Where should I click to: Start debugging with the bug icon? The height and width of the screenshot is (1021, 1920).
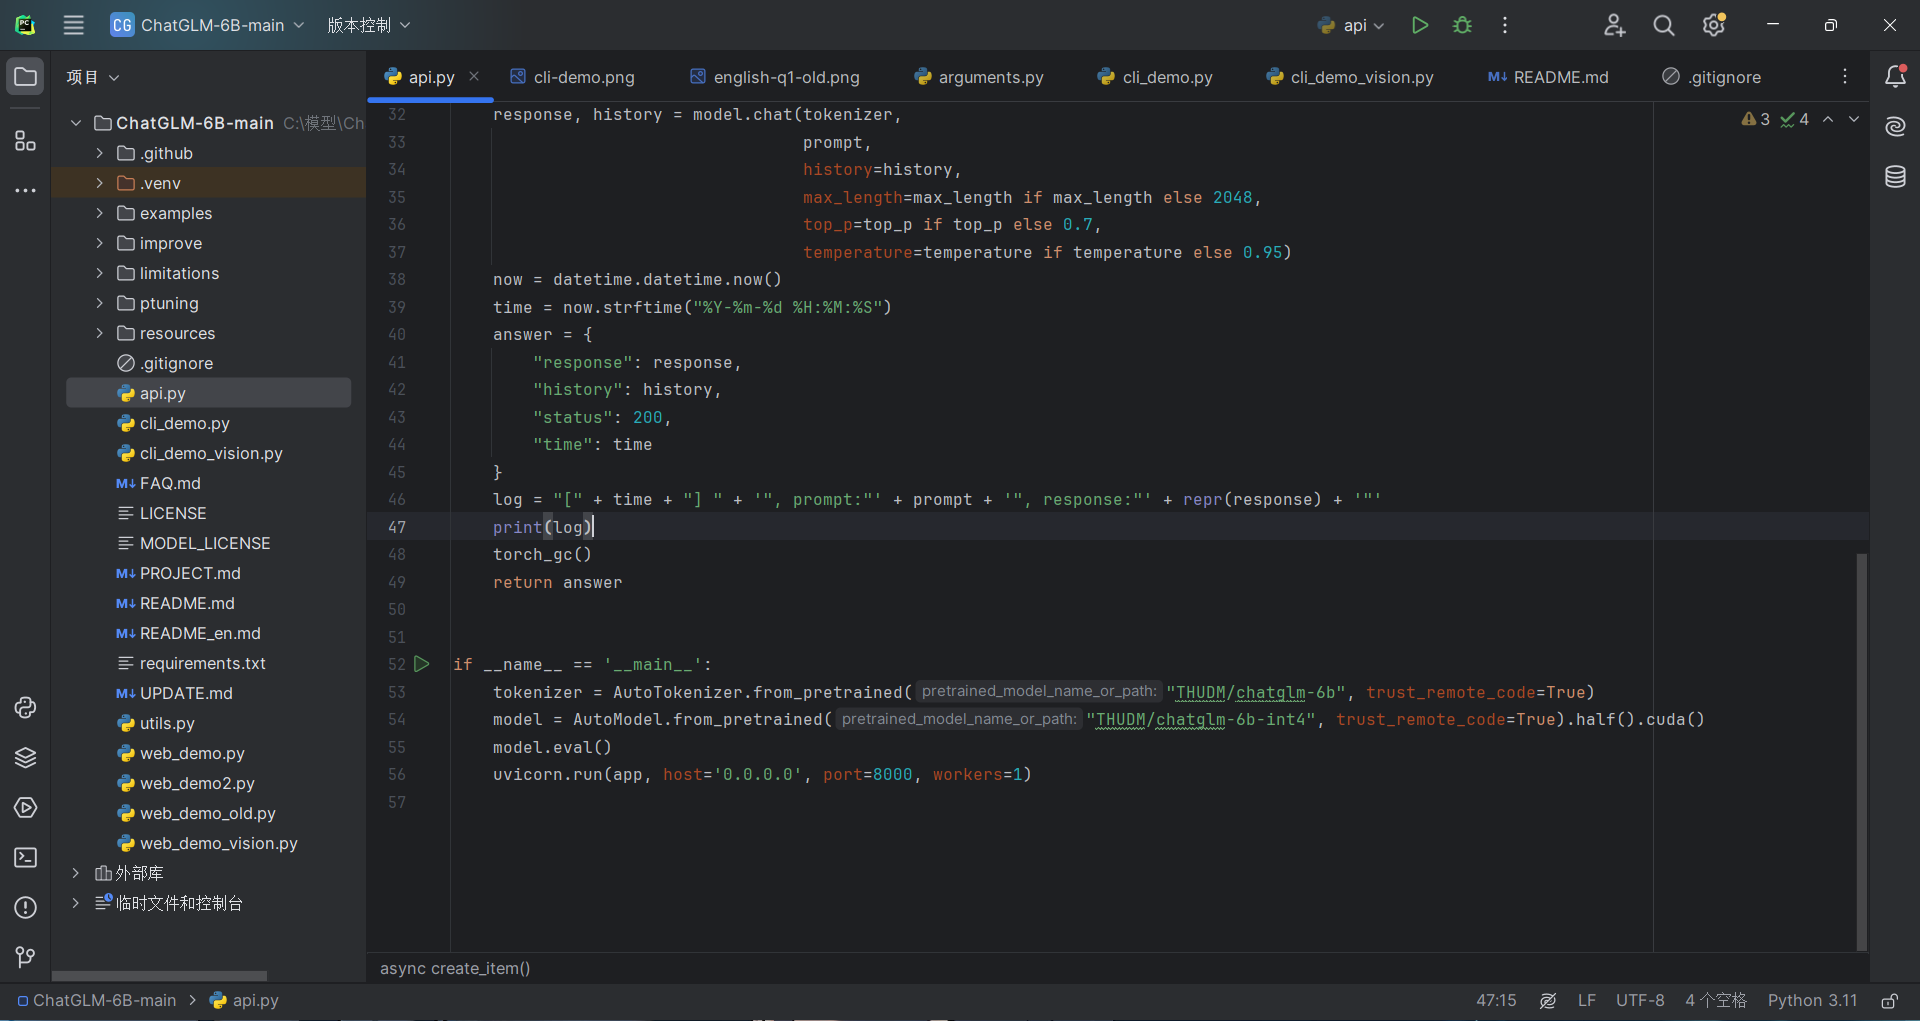point(1462,25)
